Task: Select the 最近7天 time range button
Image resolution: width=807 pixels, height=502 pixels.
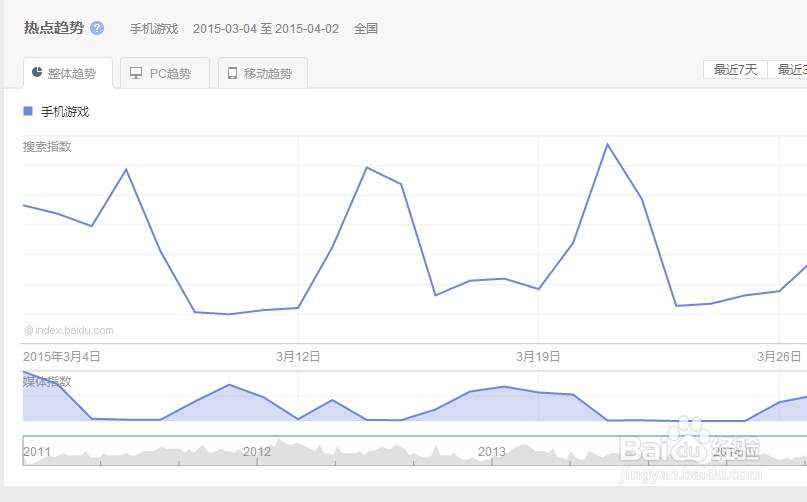Action: tap(735, 70)
